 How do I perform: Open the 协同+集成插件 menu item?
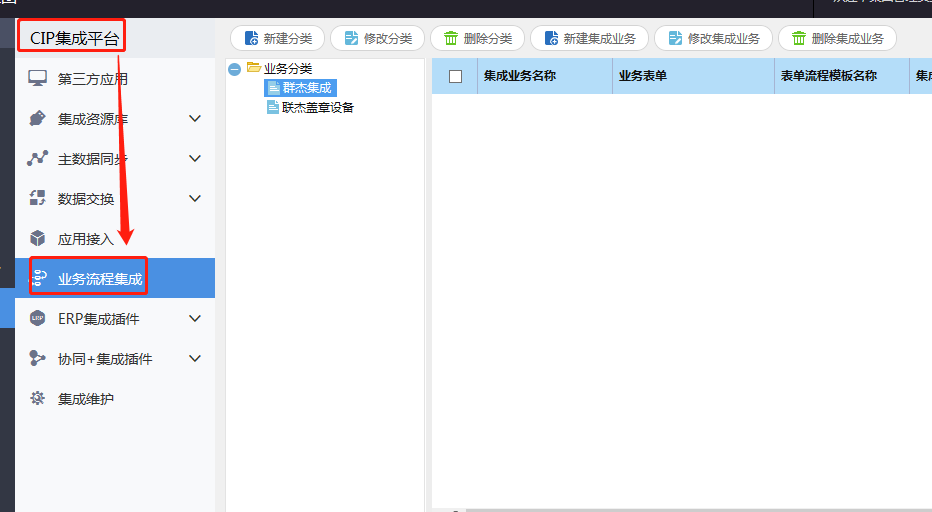[x=115, y=359]
